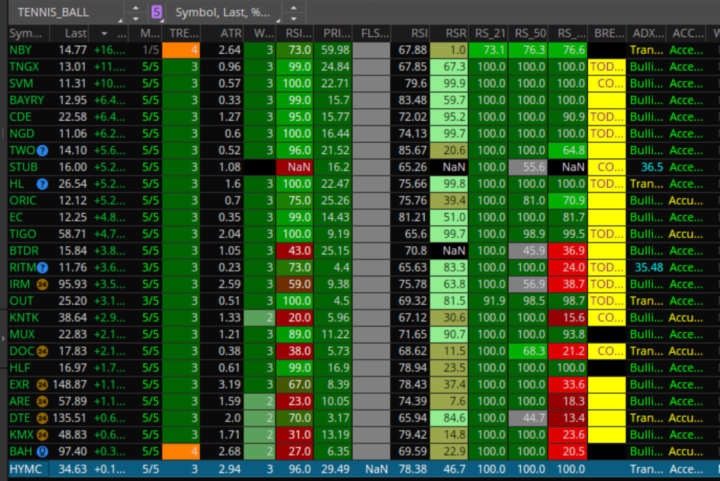Click the purple 5 symbol link icon
Screen dimensions: 720x481
click(157, 12)
